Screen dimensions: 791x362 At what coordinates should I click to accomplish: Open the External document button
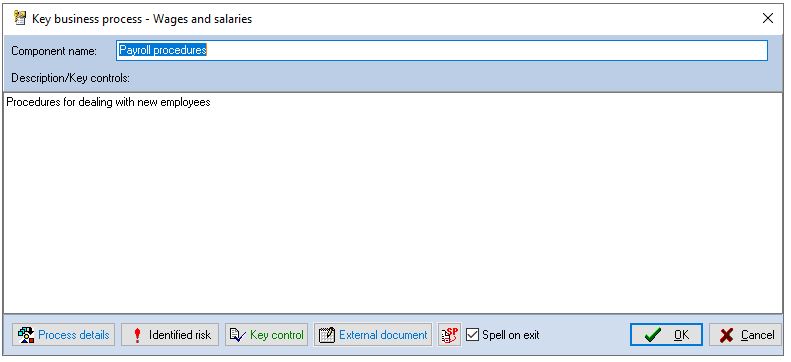point(373,335)
